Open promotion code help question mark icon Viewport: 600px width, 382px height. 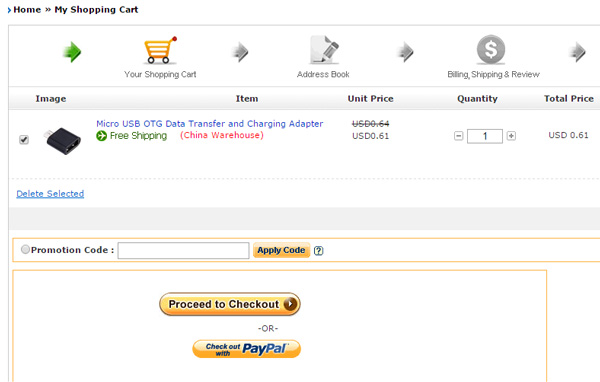(x=318, y=250)
